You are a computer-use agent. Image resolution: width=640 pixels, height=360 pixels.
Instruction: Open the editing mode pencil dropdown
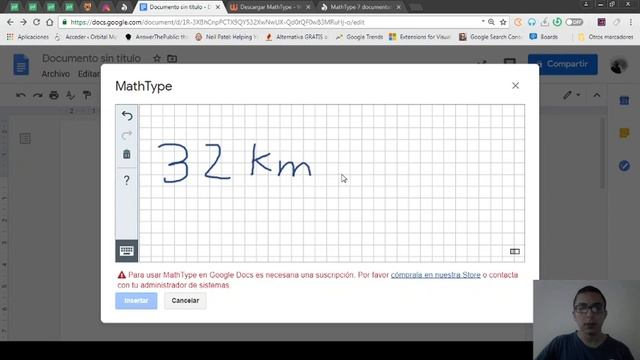point(571,95)
